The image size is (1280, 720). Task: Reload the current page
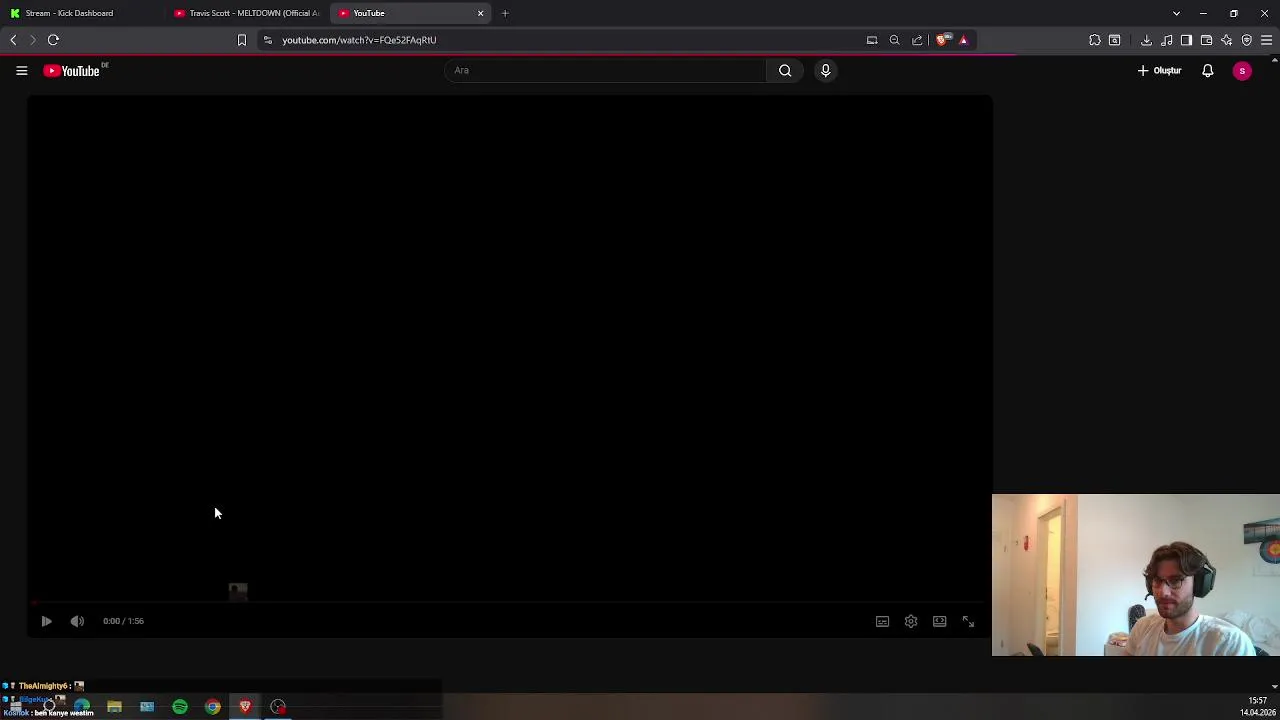(53, 40)
